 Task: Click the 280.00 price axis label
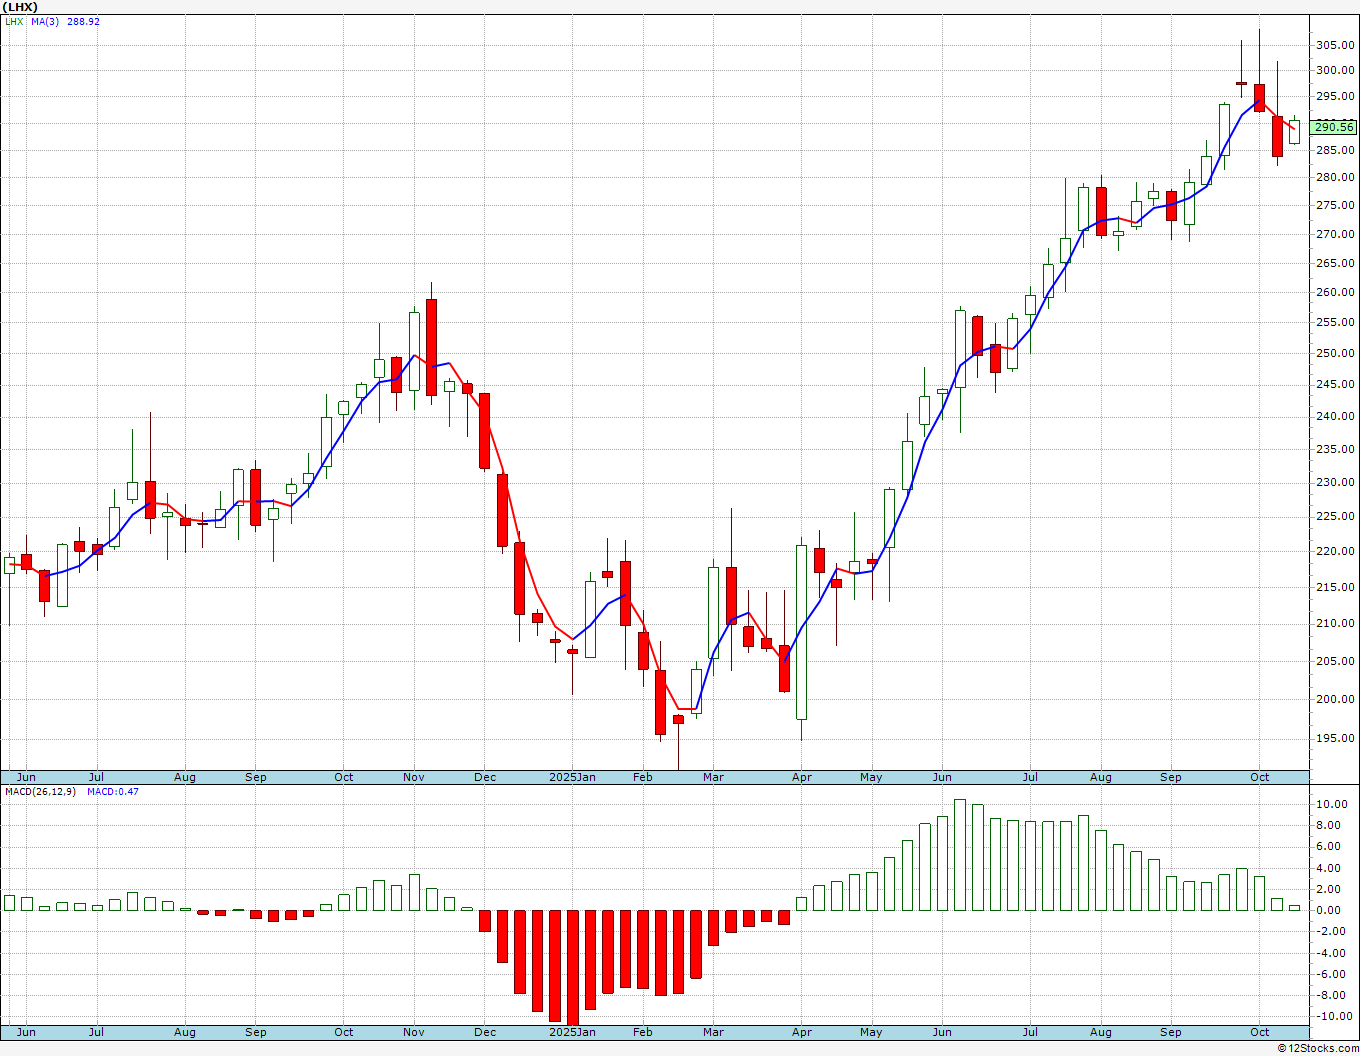(x=1335, y=178)
